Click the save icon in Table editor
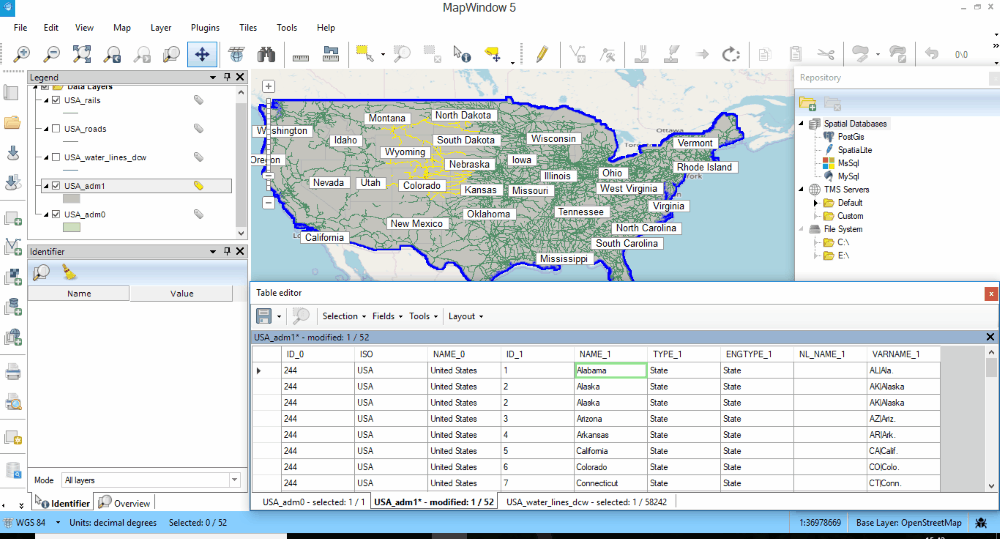This screenshot has height=539, width=1000. [263, 316]
